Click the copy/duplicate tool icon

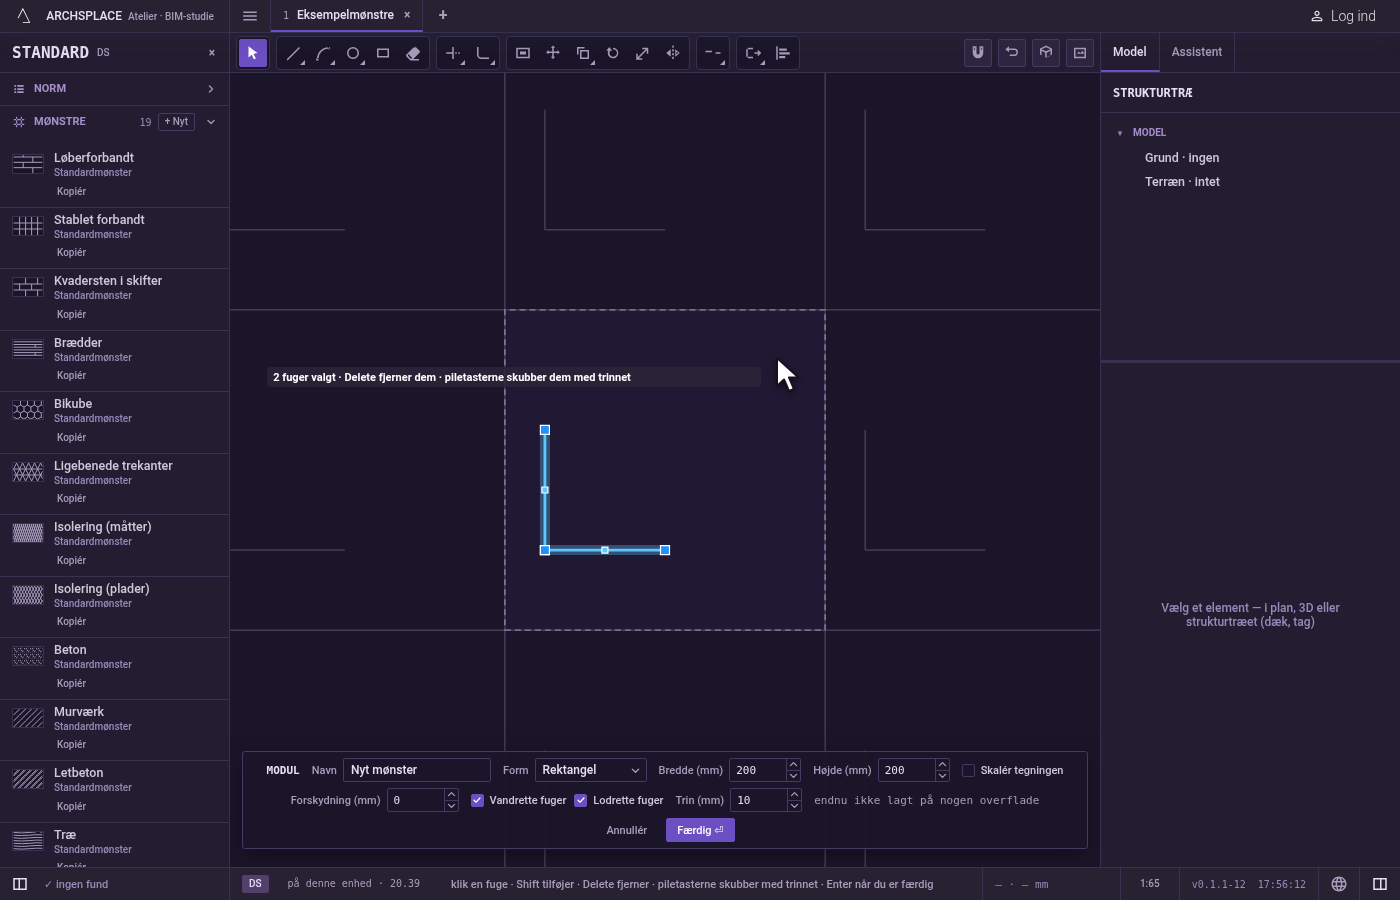click(583, 53)
